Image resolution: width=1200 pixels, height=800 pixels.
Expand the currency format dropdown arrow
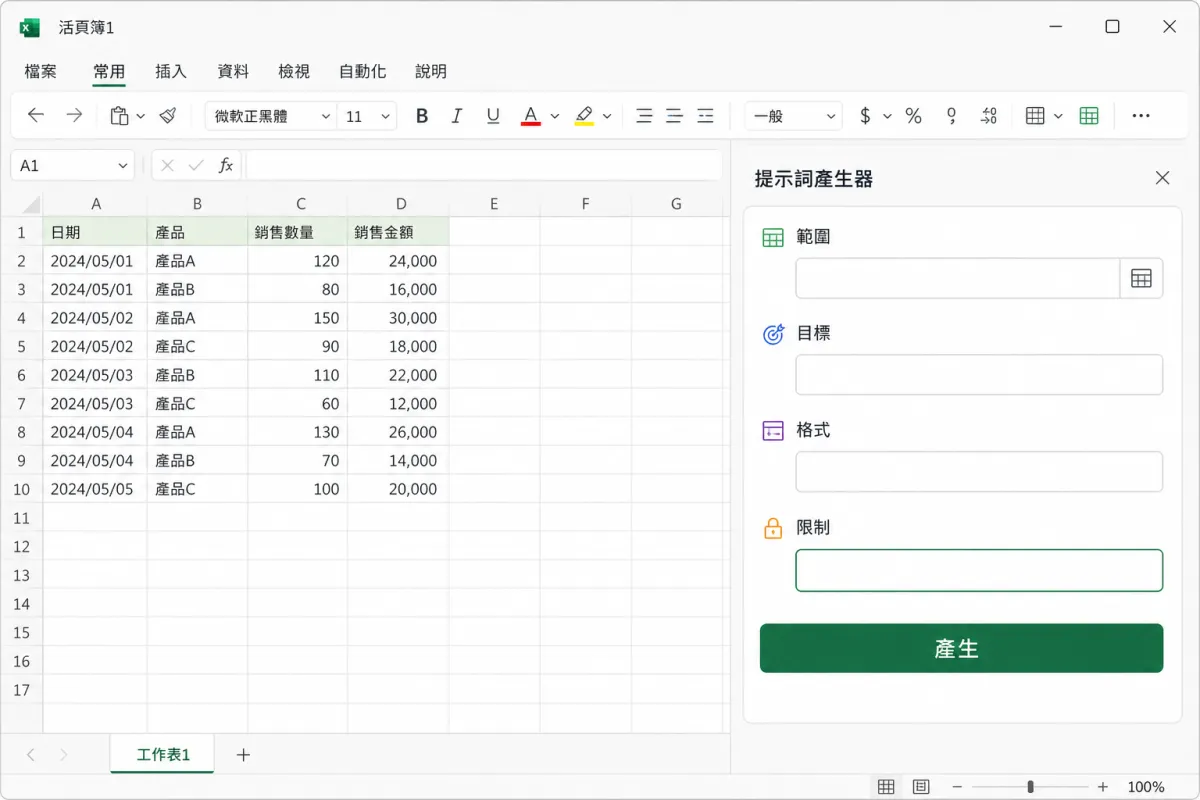(x=887, y=116)
